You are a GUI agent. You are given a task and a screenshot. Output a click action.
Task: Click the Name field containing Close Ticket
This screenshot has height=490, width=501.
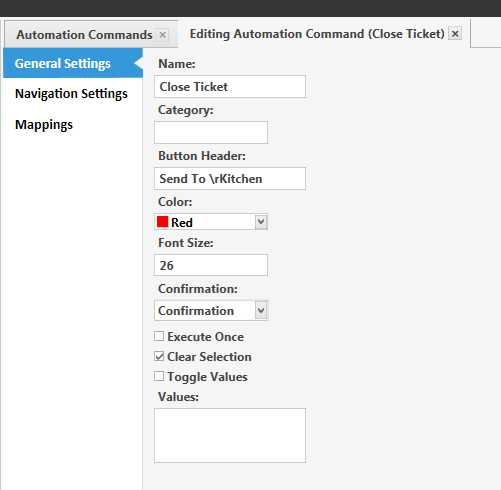tap(230, 87)
